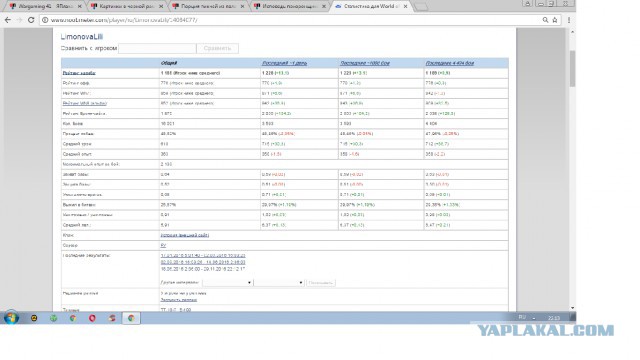Open the Chrome three-dot menu

[569, 20]
